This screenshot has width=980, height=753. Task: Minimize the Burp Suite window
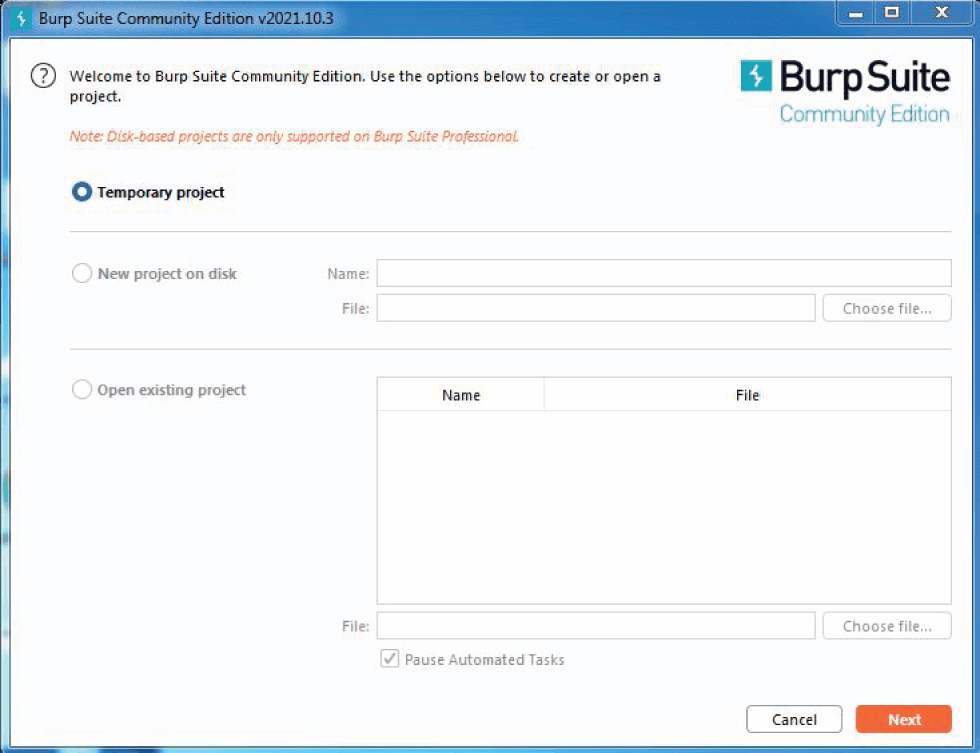pos(857,14)
